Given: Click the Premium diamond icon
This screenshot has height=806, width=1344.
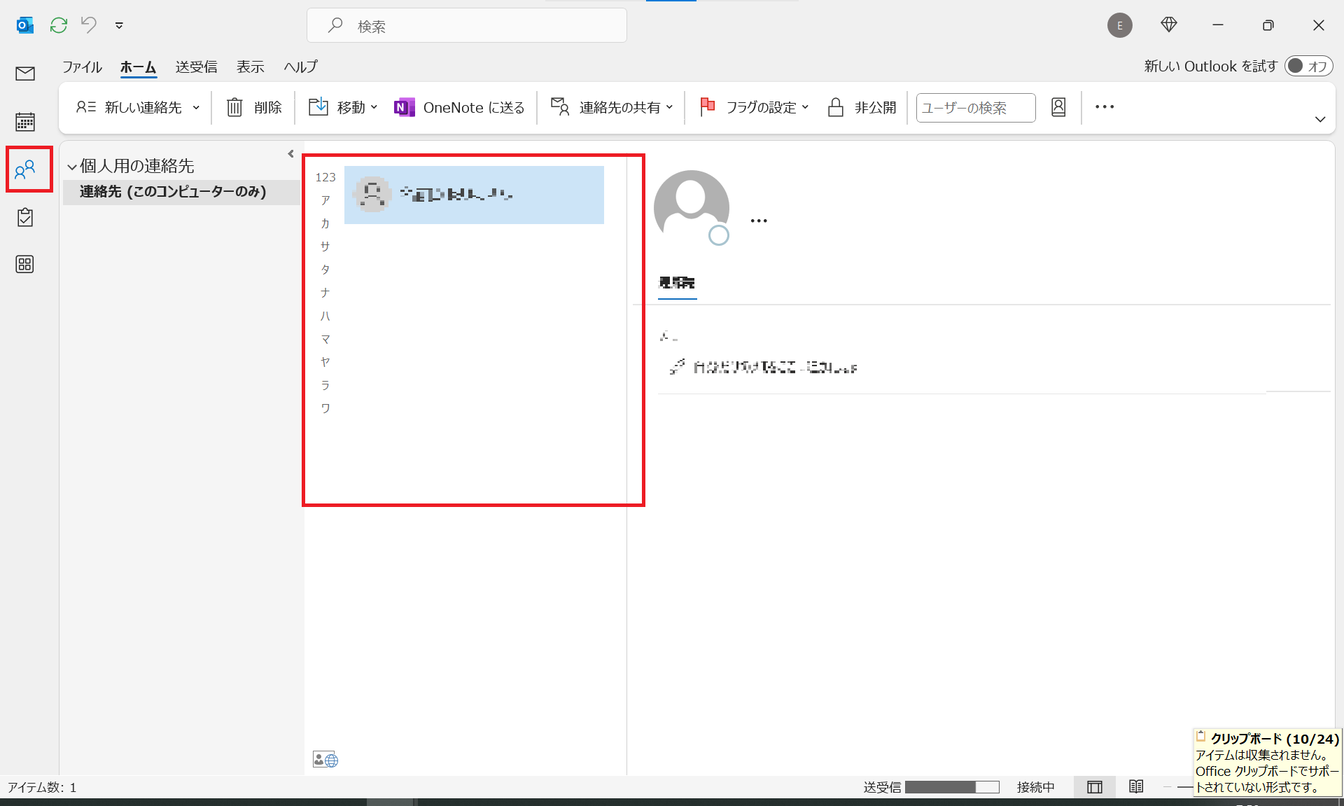Looking at the screenshot, I should [1169, 25].
